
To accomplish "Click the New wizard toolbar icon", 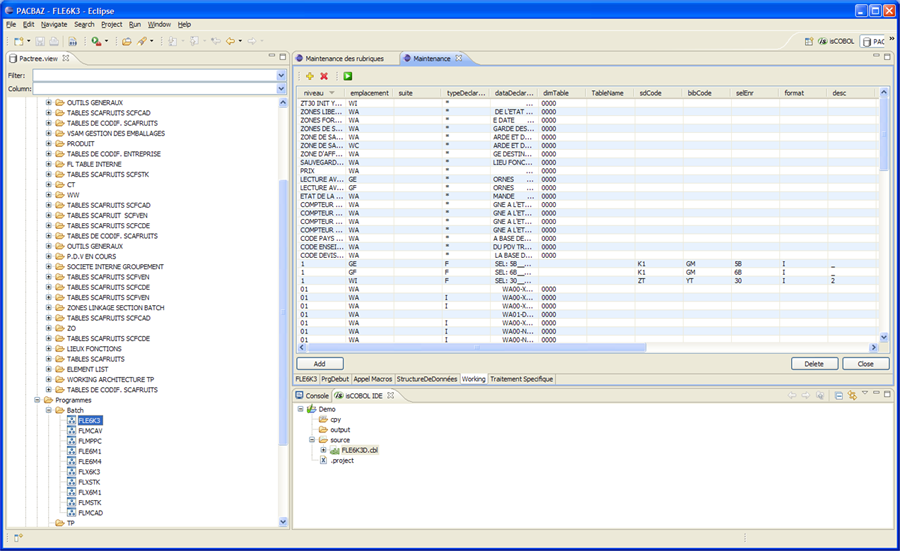I will point(18,41).
